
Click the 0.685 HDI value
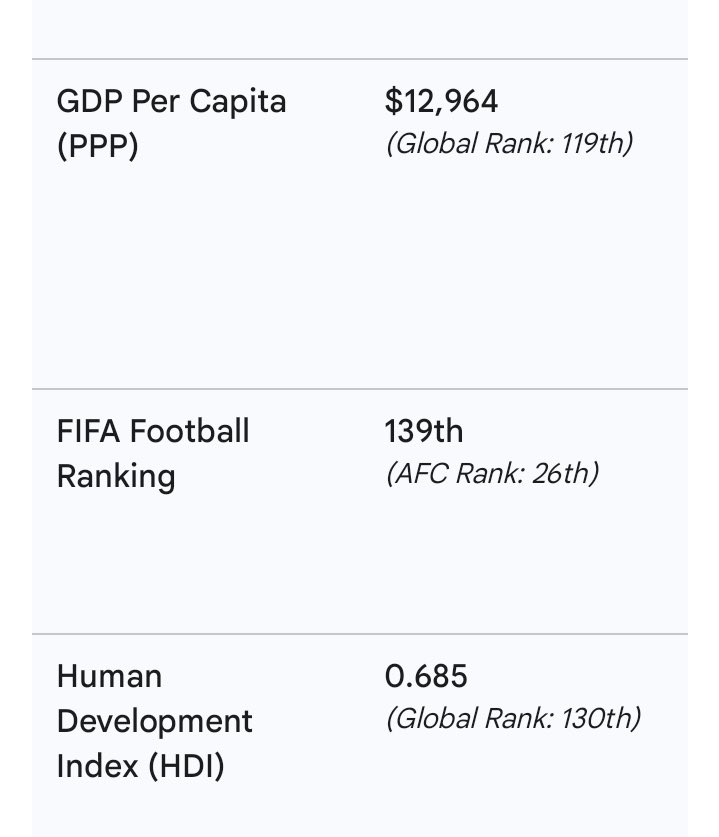pos(426,676)
